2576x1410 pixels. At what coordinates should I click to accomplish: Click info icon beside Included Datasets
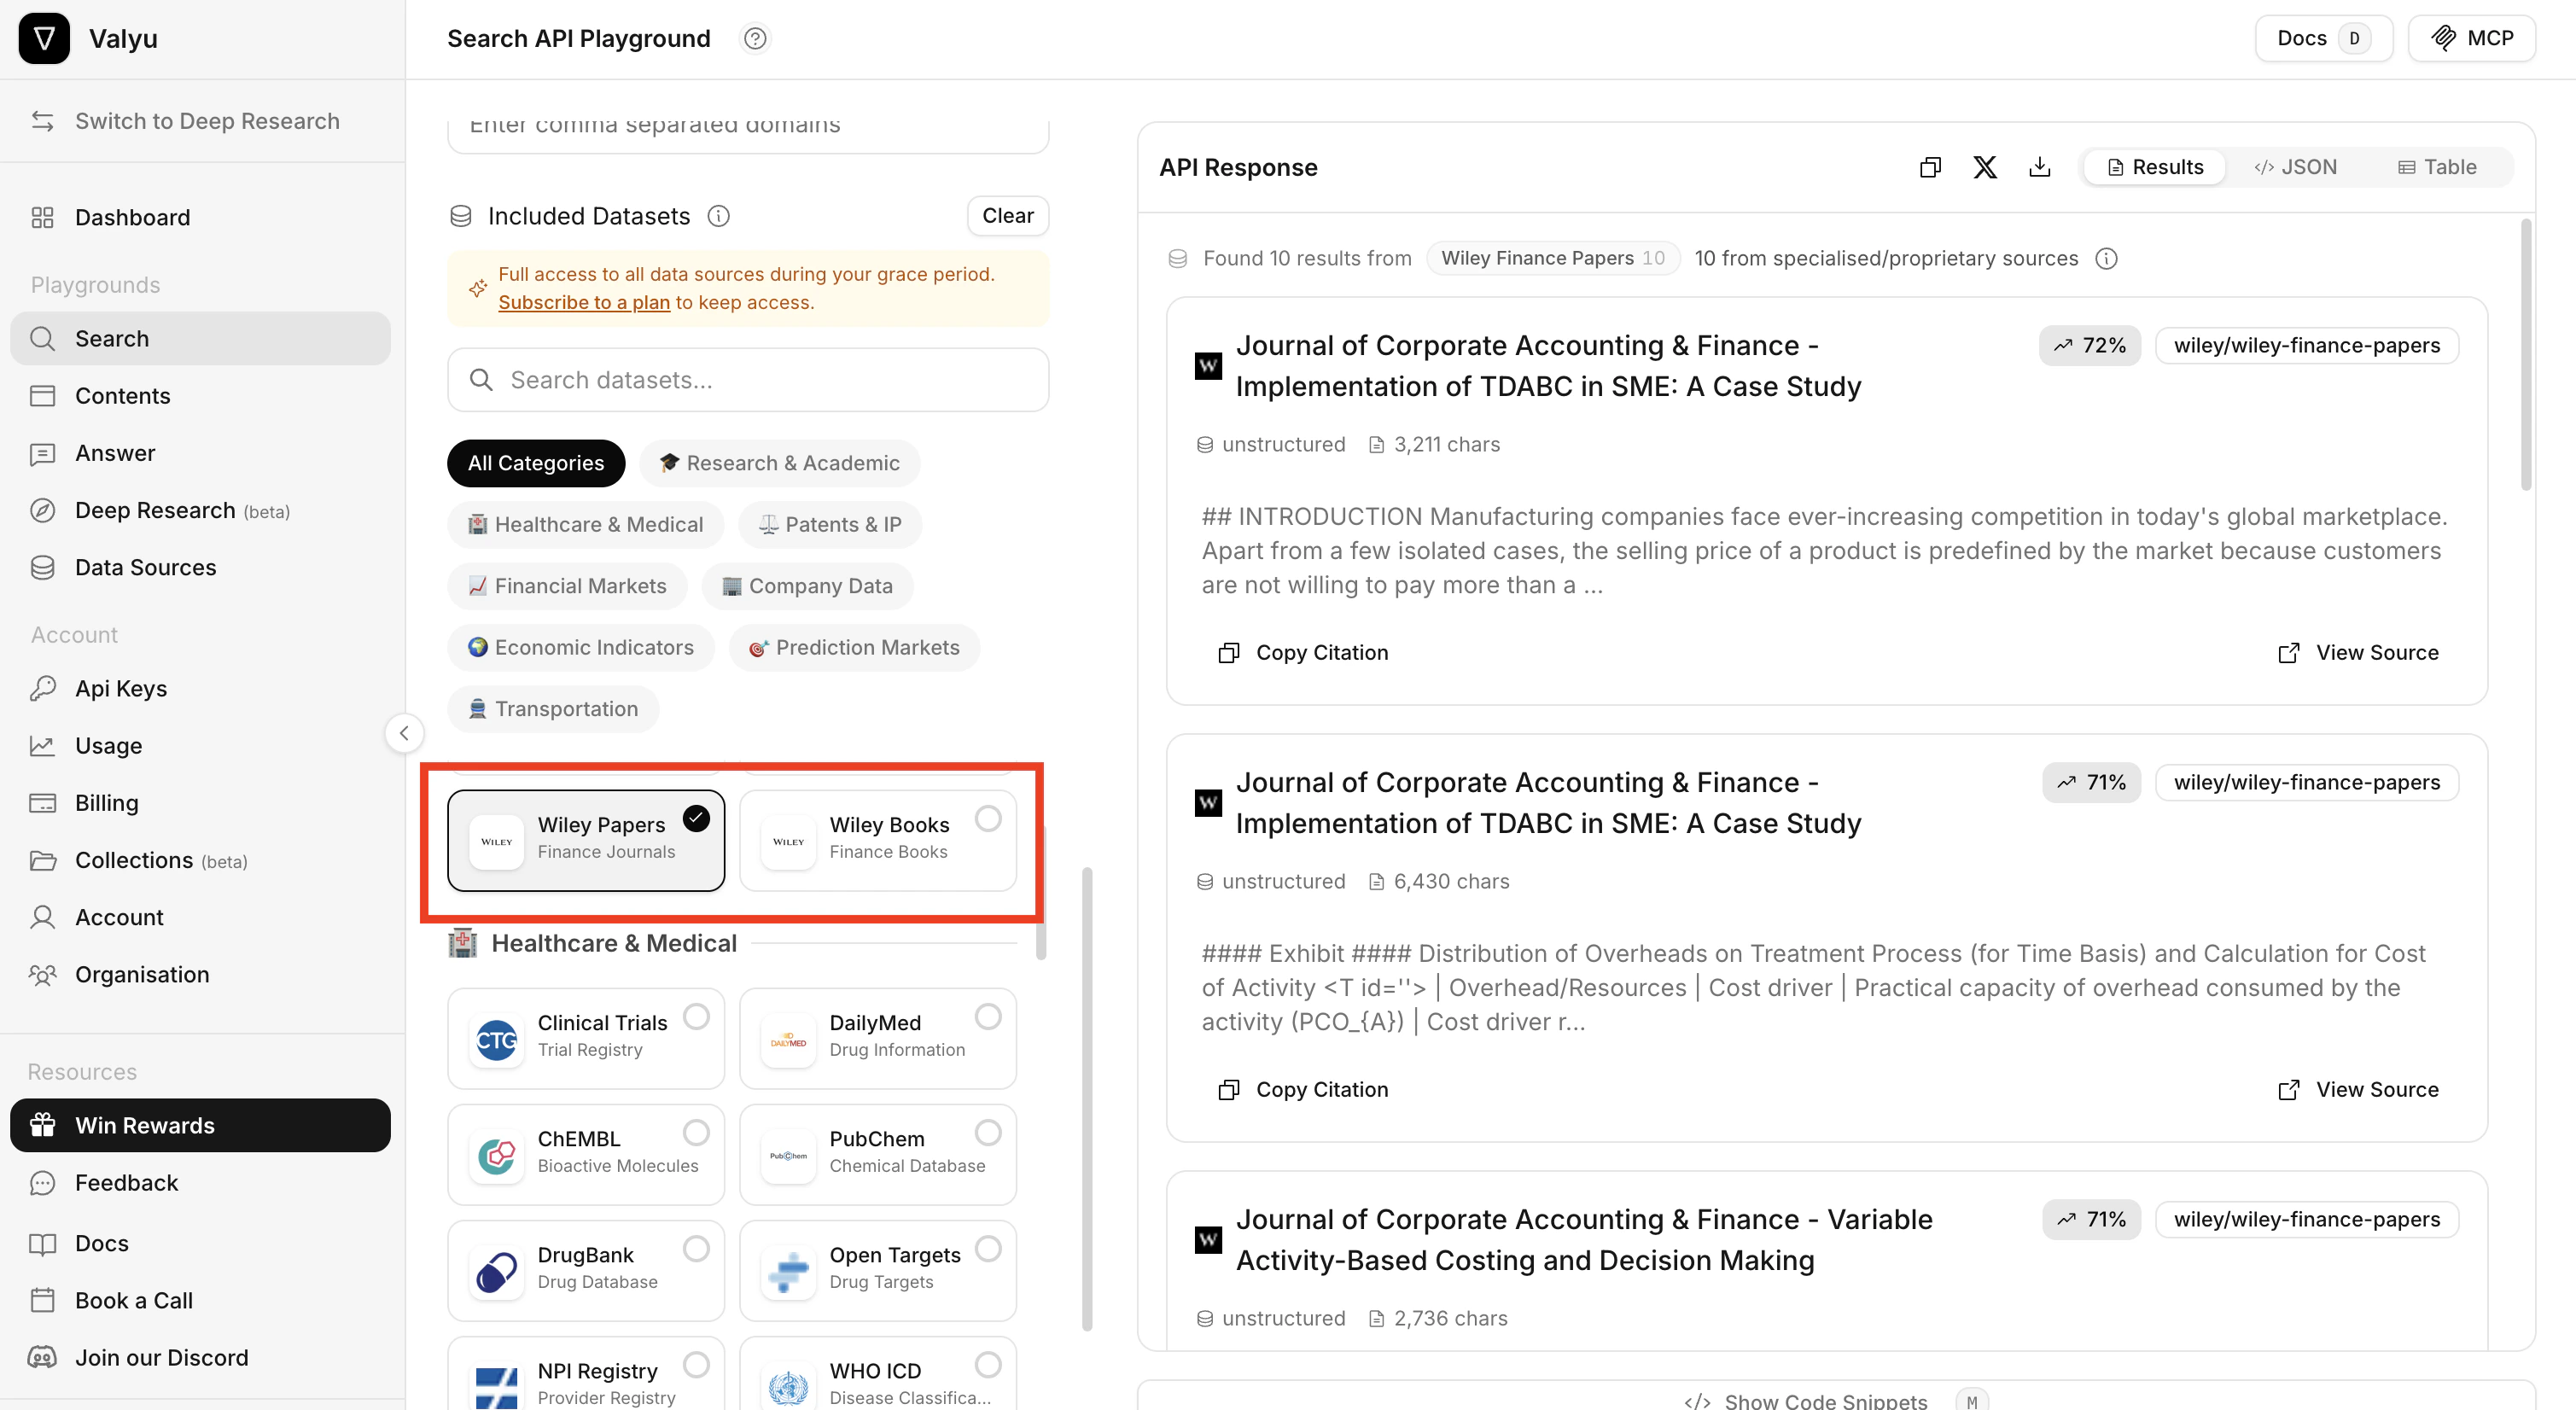pos(718,216)
